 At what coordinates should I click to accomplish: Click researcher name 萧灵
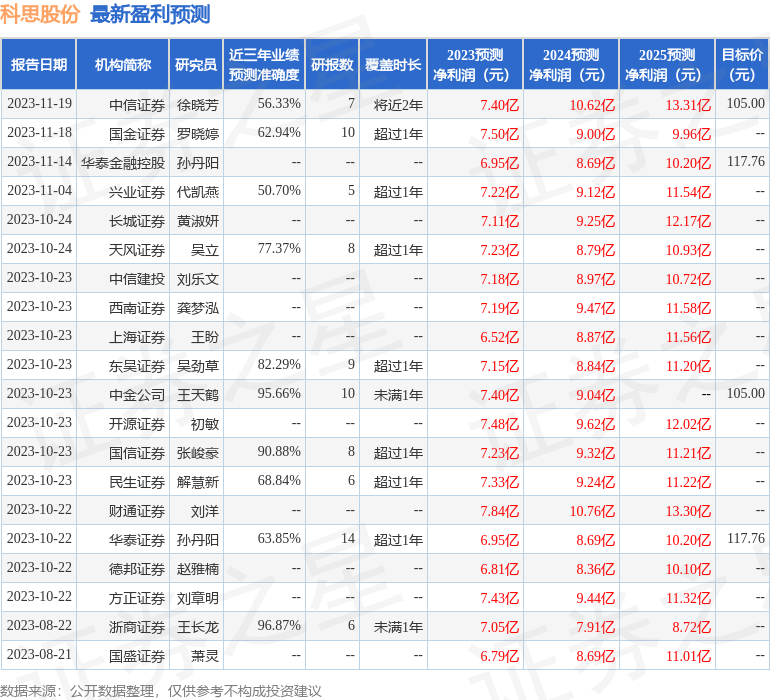[x=205, y=656]
